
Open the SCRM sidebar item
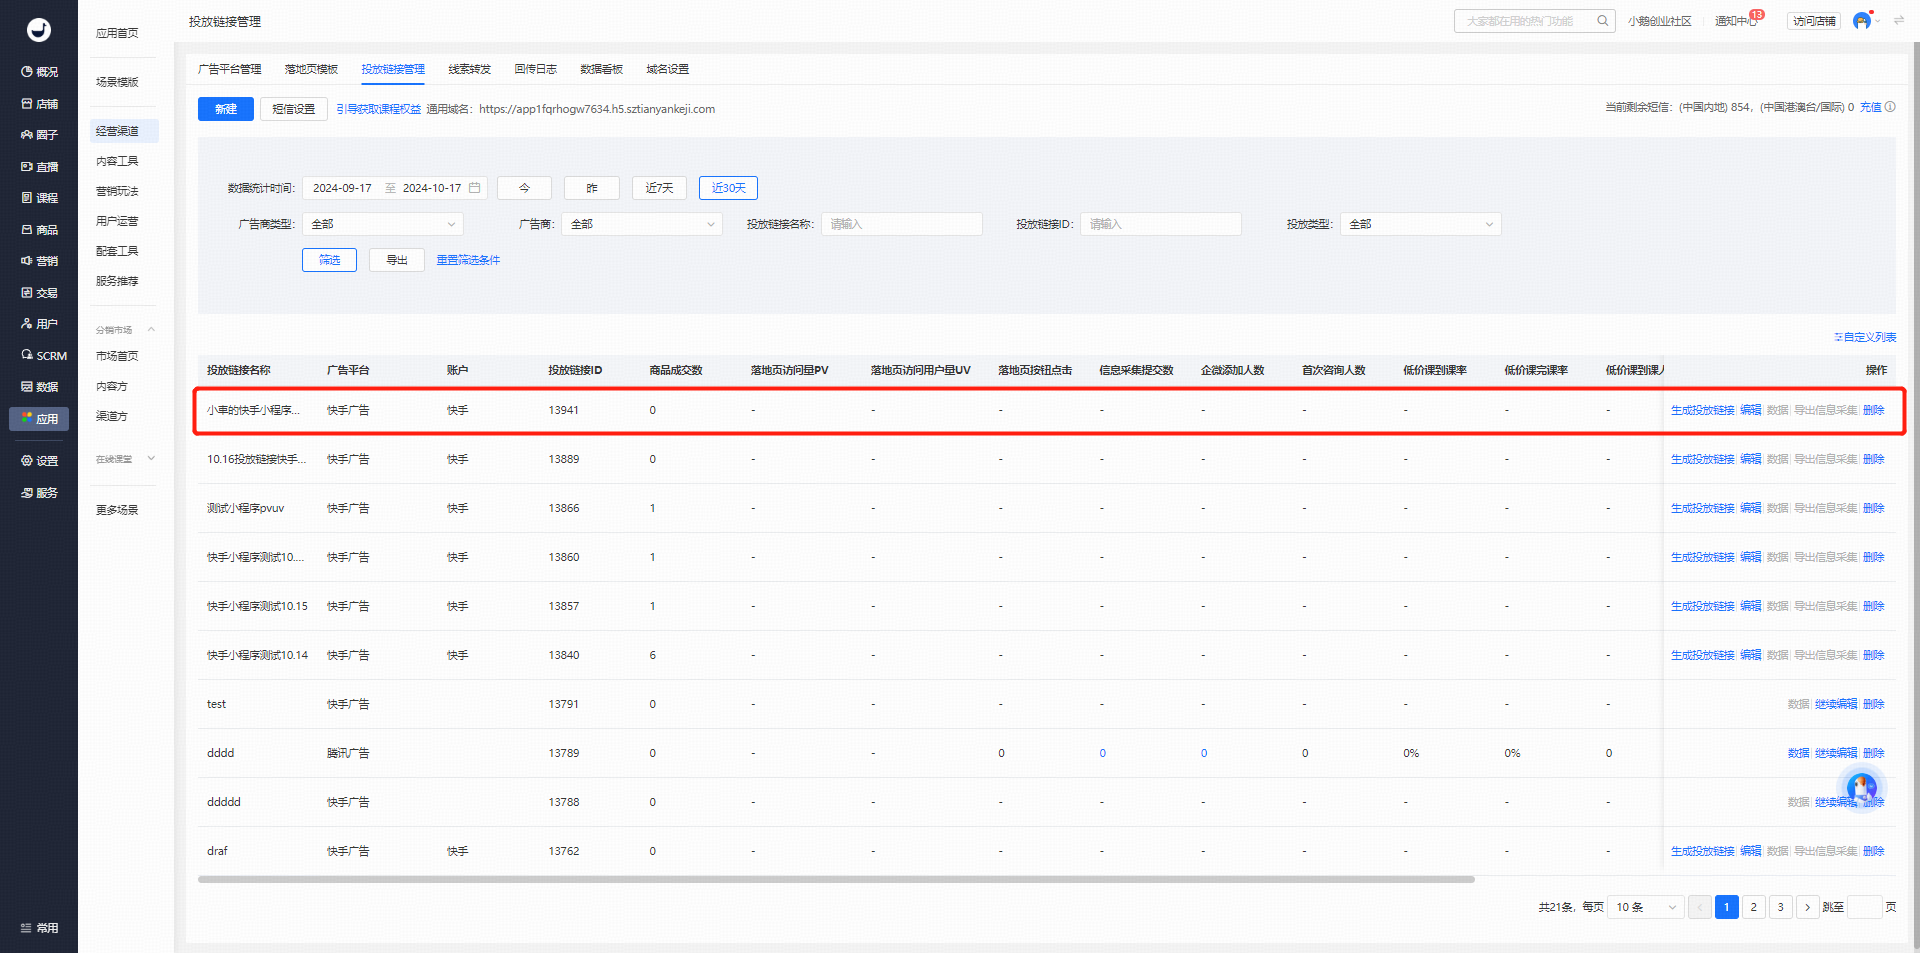[44, 356]
